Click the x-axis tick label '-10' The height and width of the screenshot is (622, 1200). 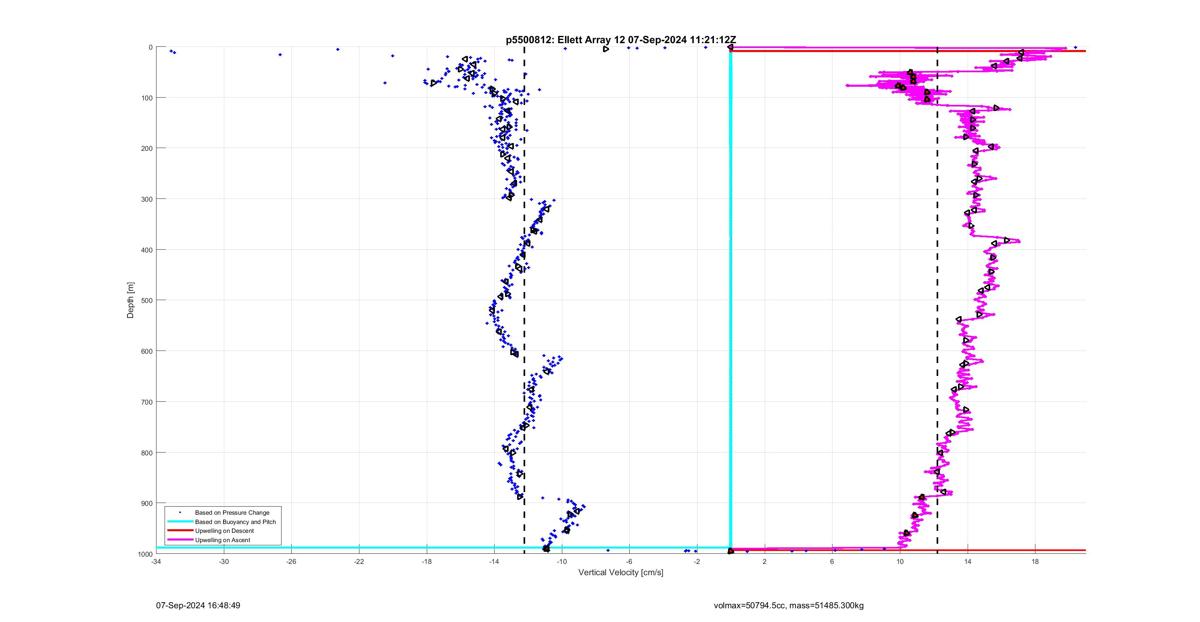562,562
